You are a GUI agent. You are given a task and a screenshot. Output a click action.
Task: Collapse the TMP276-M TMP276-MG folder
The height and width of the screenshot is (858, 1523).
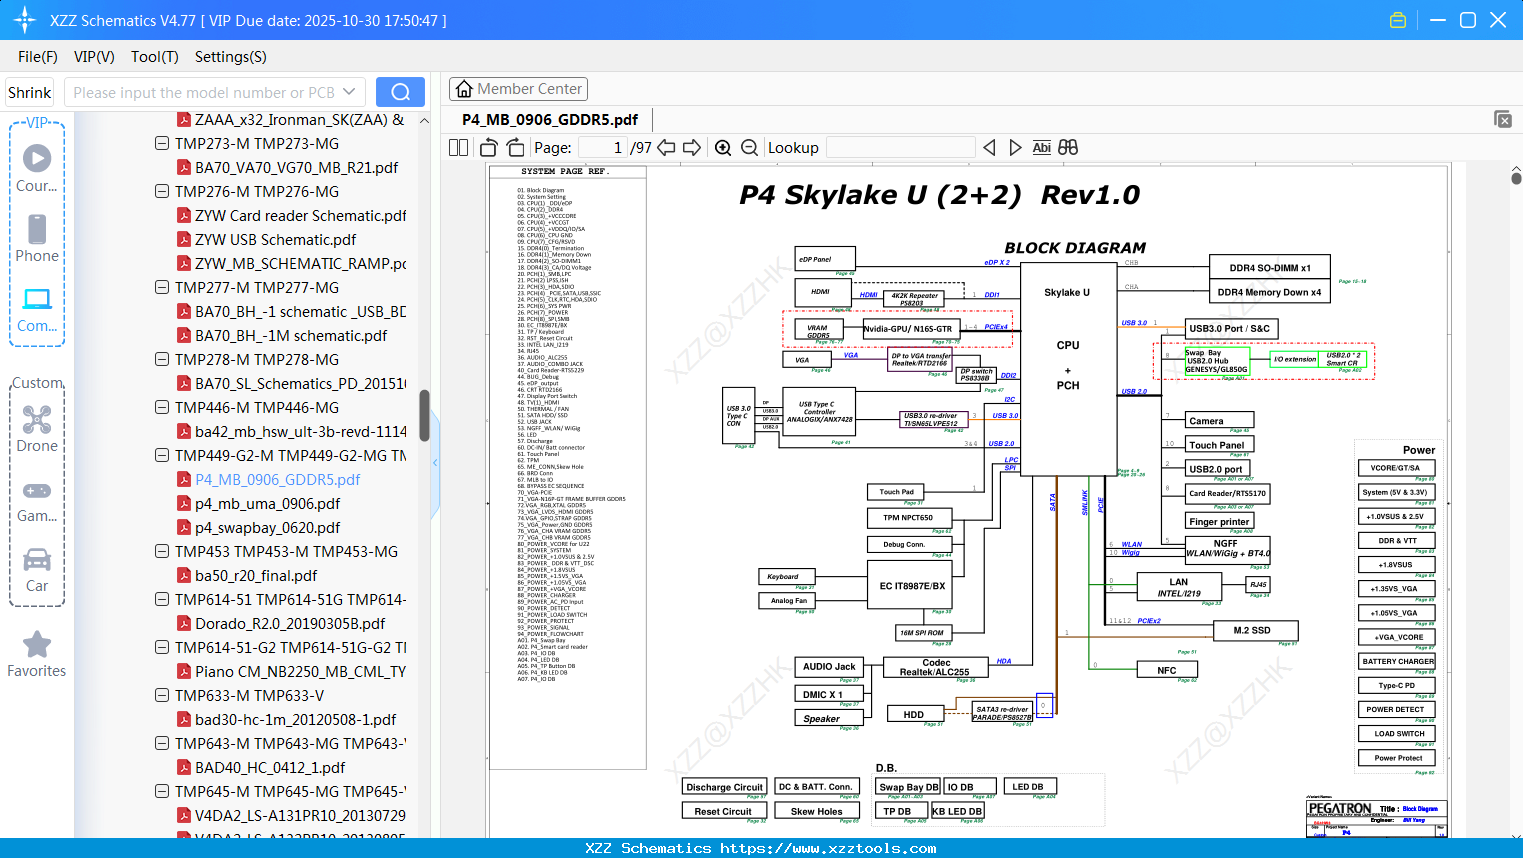tap(162, 191)
